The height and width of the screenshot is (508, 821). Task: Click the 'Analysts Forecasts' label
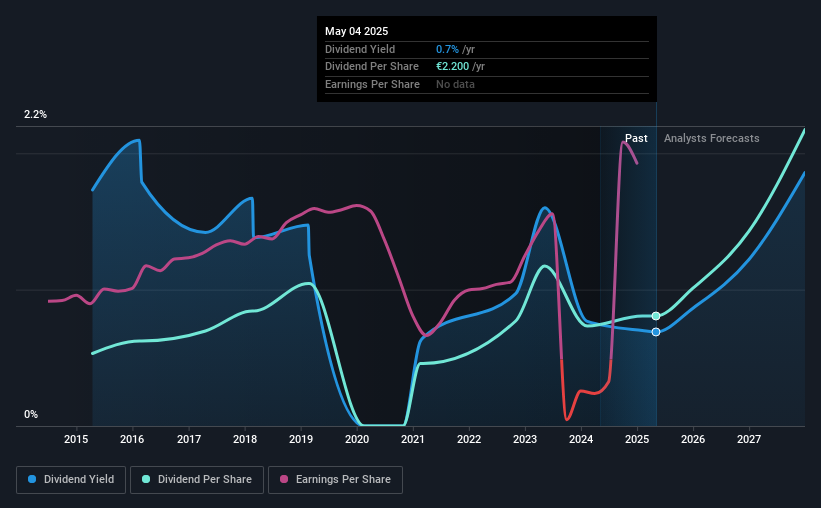pos(712,138)
